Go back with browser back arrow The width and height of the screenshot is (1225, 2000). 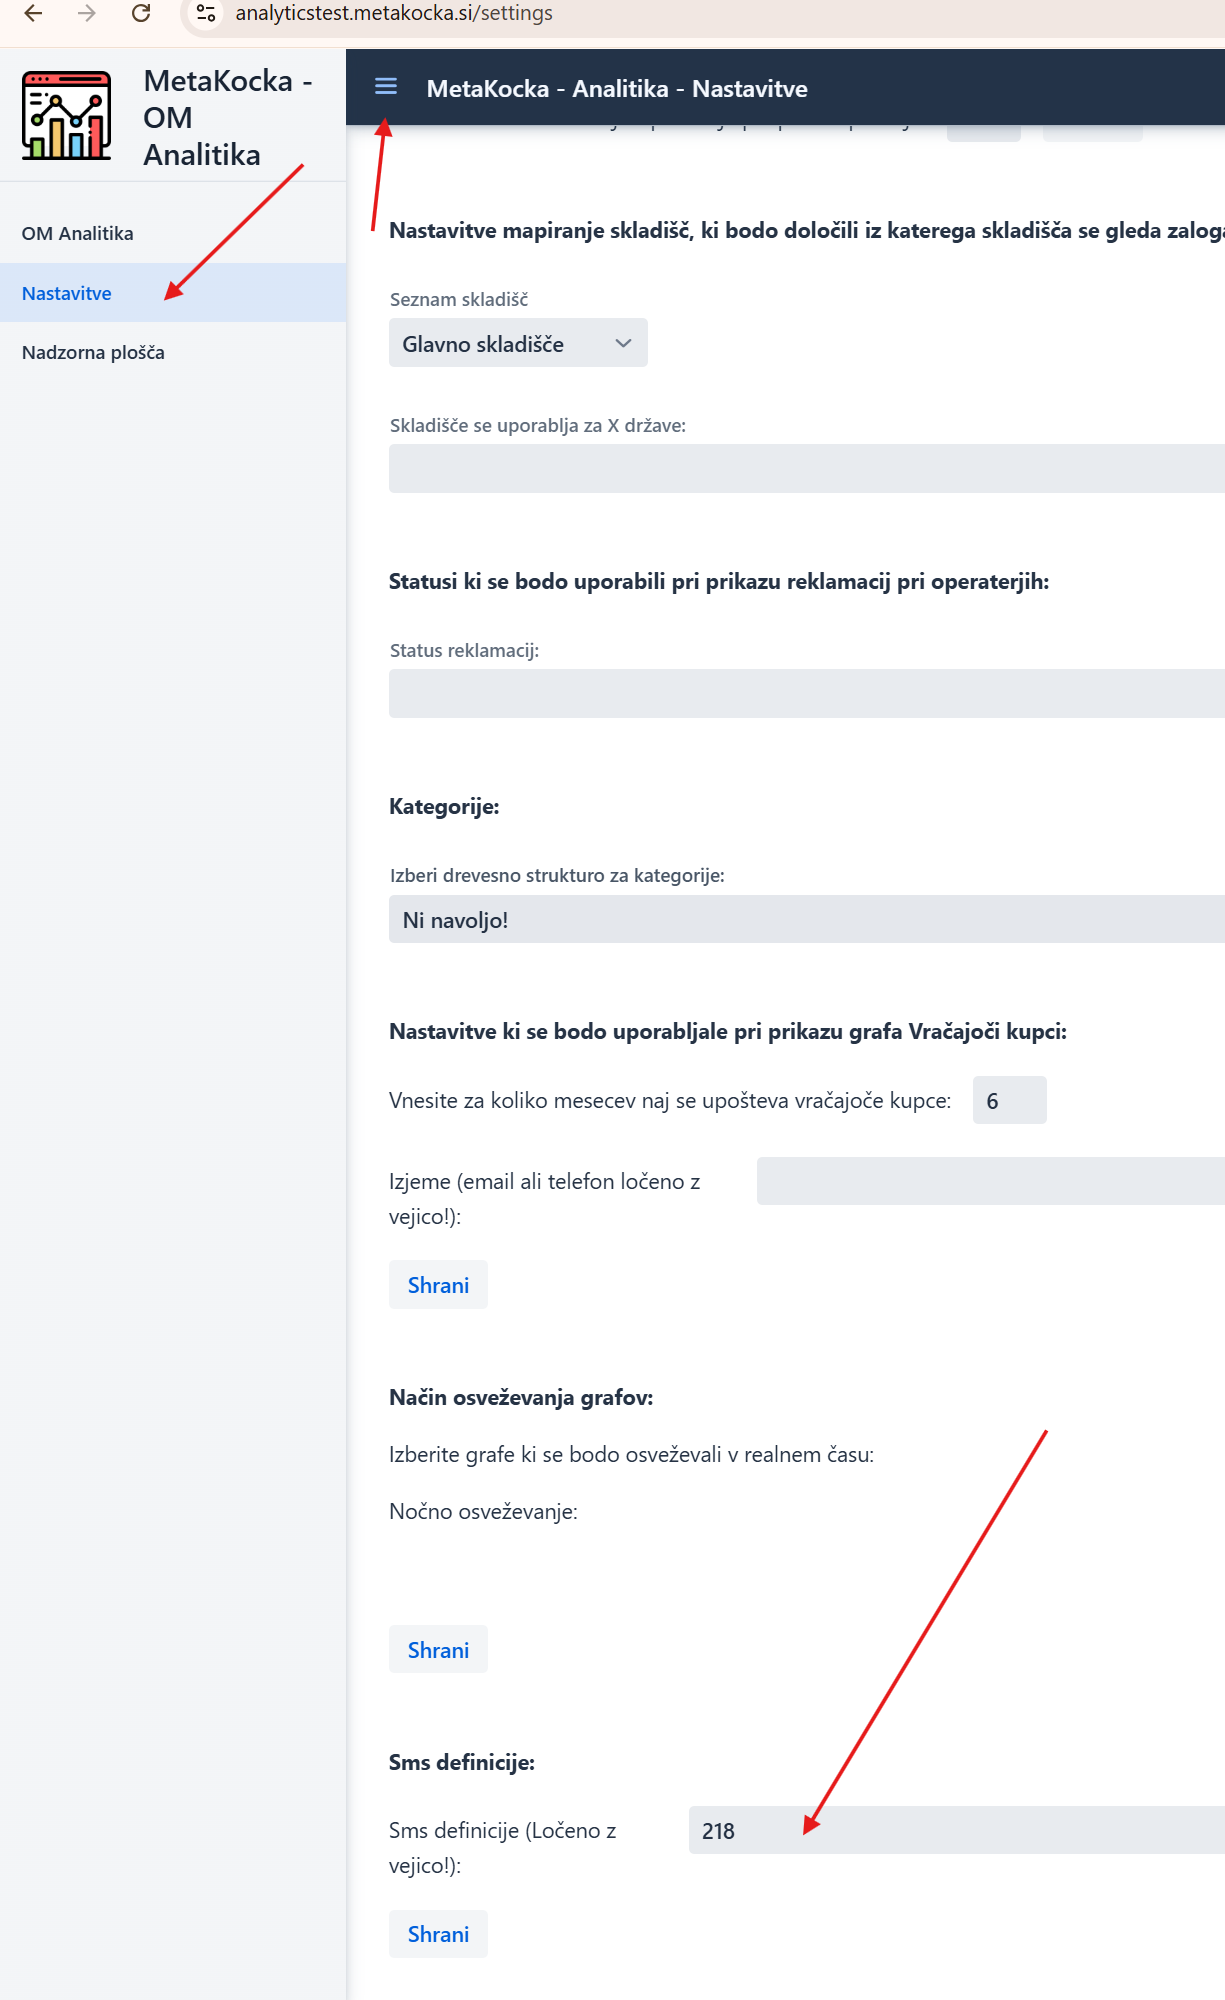point(33,14)
